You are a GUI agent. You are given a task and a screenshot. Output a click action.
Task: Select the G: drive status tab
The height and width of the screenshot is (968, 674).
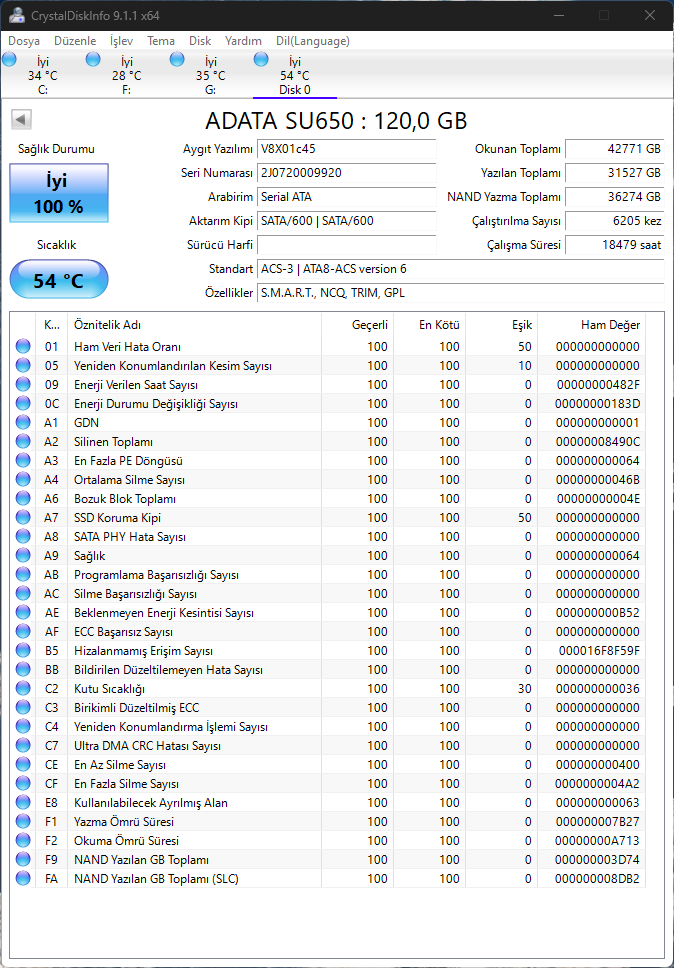pyautogui.click(x=210, y=75)
